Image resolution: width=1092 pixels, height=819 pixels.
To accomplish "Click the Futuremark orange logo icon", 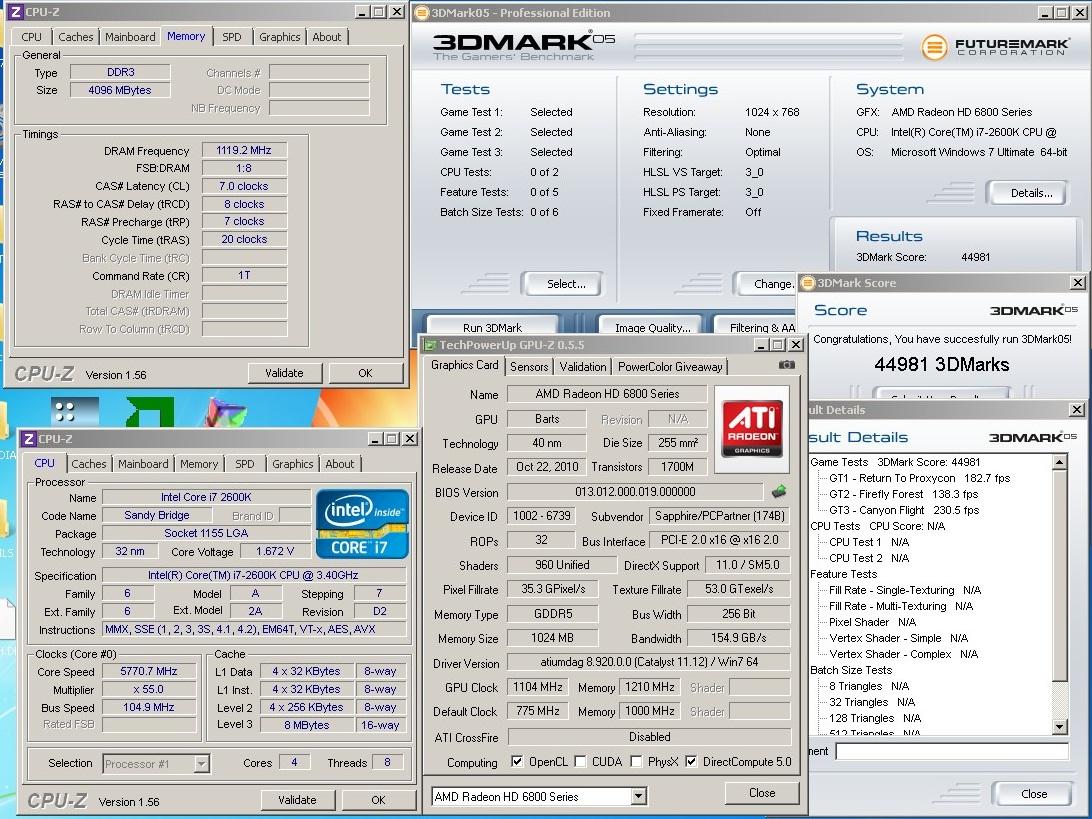I will pyautogui.click(x=934, y=47).
